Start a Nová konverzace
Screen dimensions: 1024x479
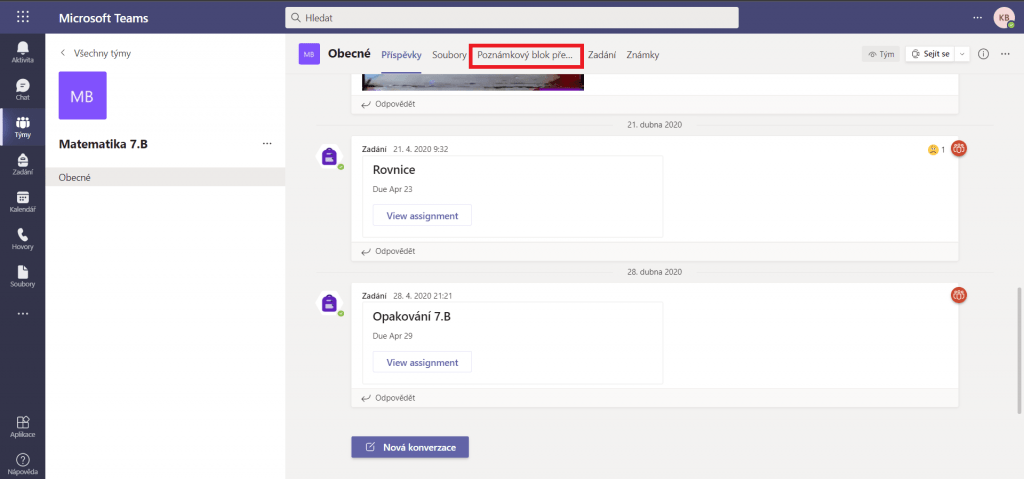click(410, 447)
